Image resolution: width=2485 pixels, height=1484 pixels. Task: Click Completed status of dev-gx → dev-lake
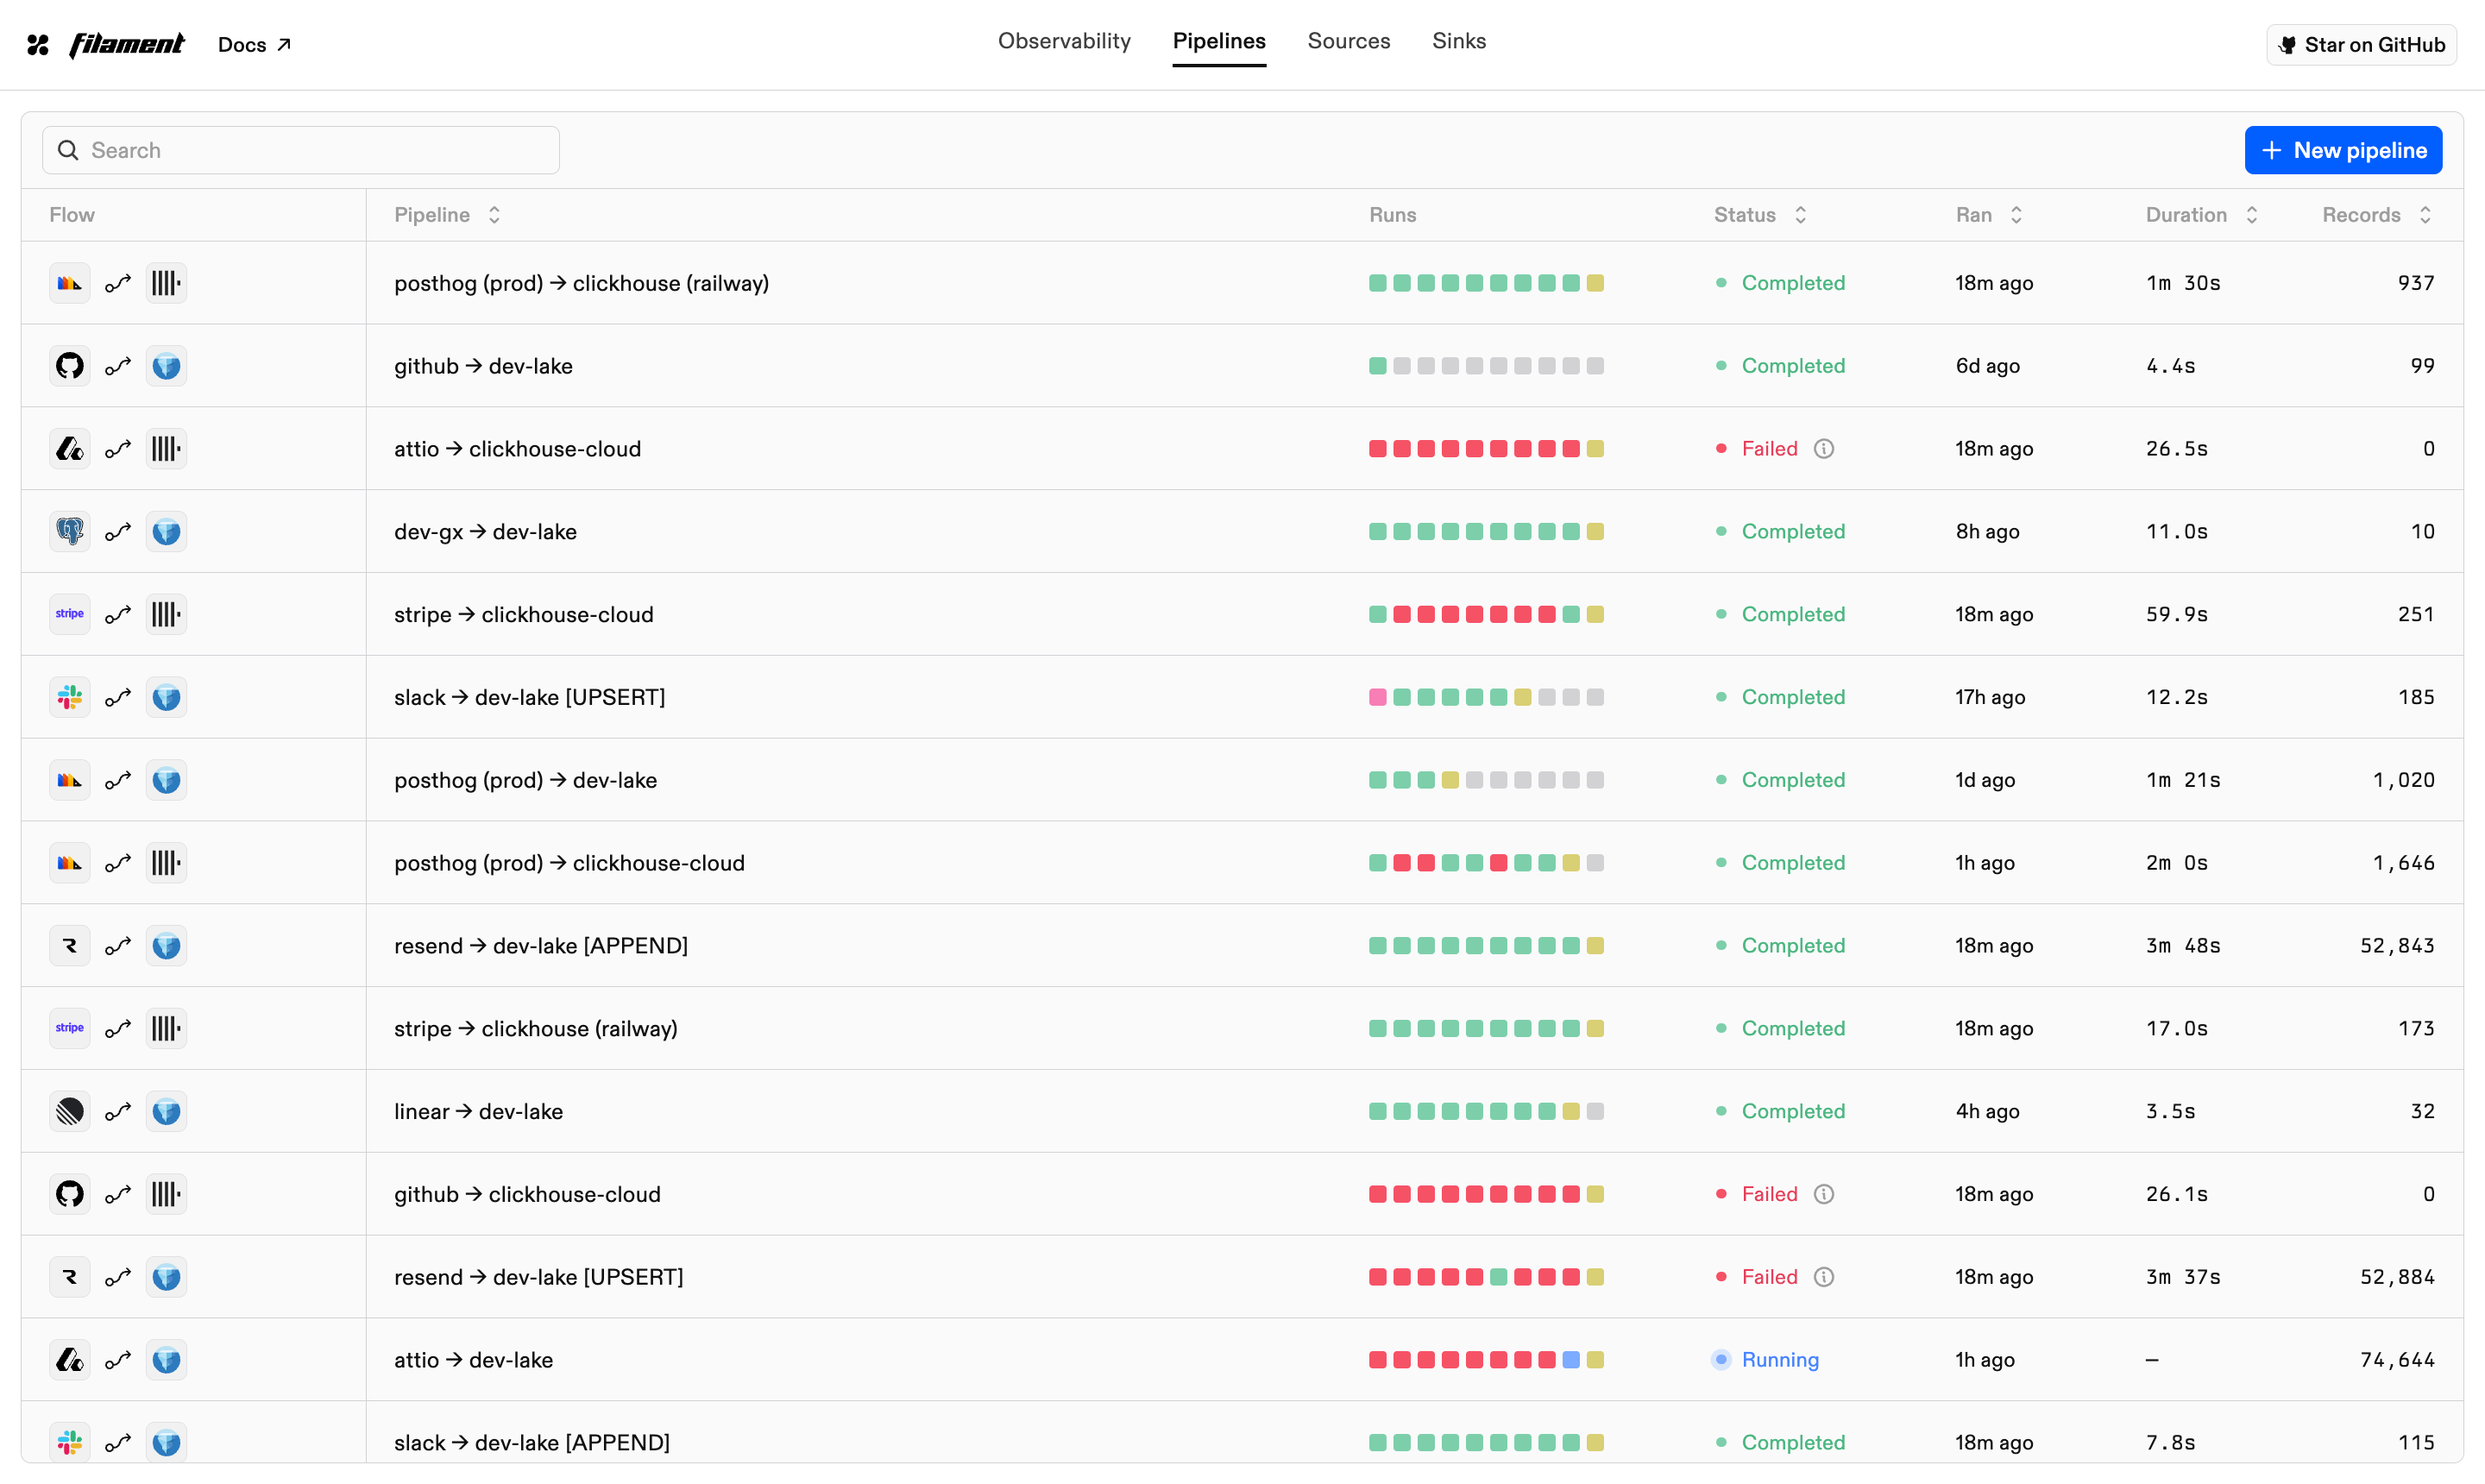click(x=1780, y=532)
